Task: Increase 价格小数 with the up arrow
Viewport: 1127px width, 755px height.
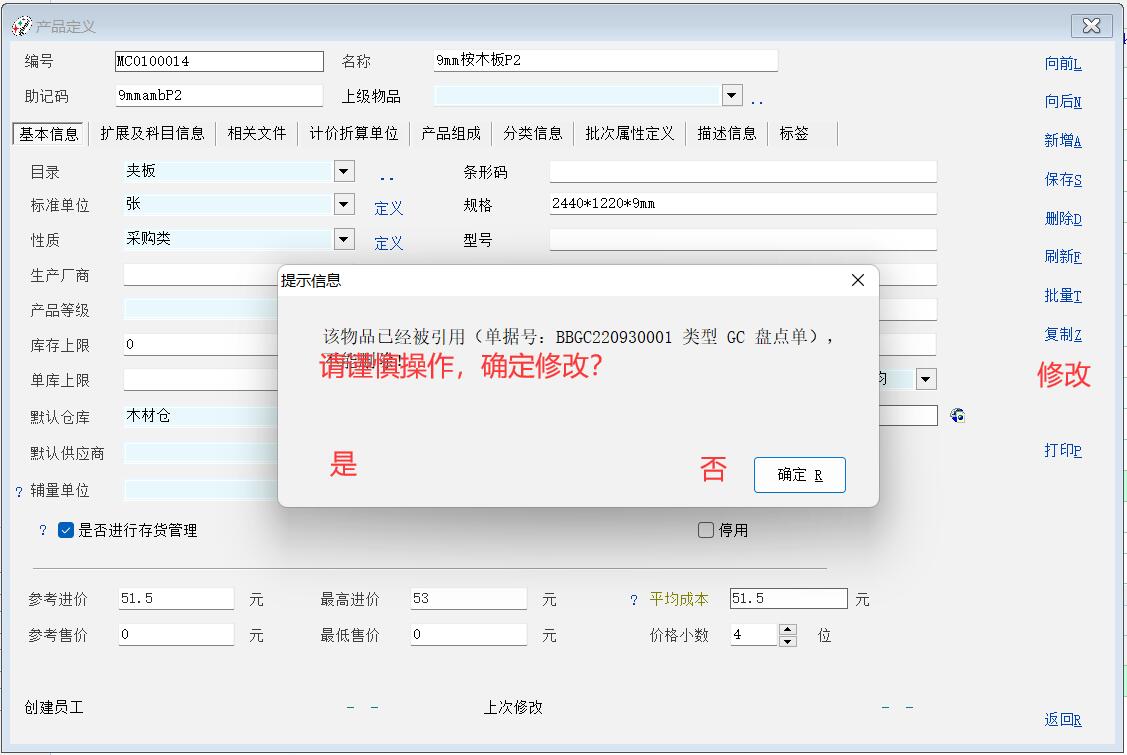Action: [x=788, y=629]
